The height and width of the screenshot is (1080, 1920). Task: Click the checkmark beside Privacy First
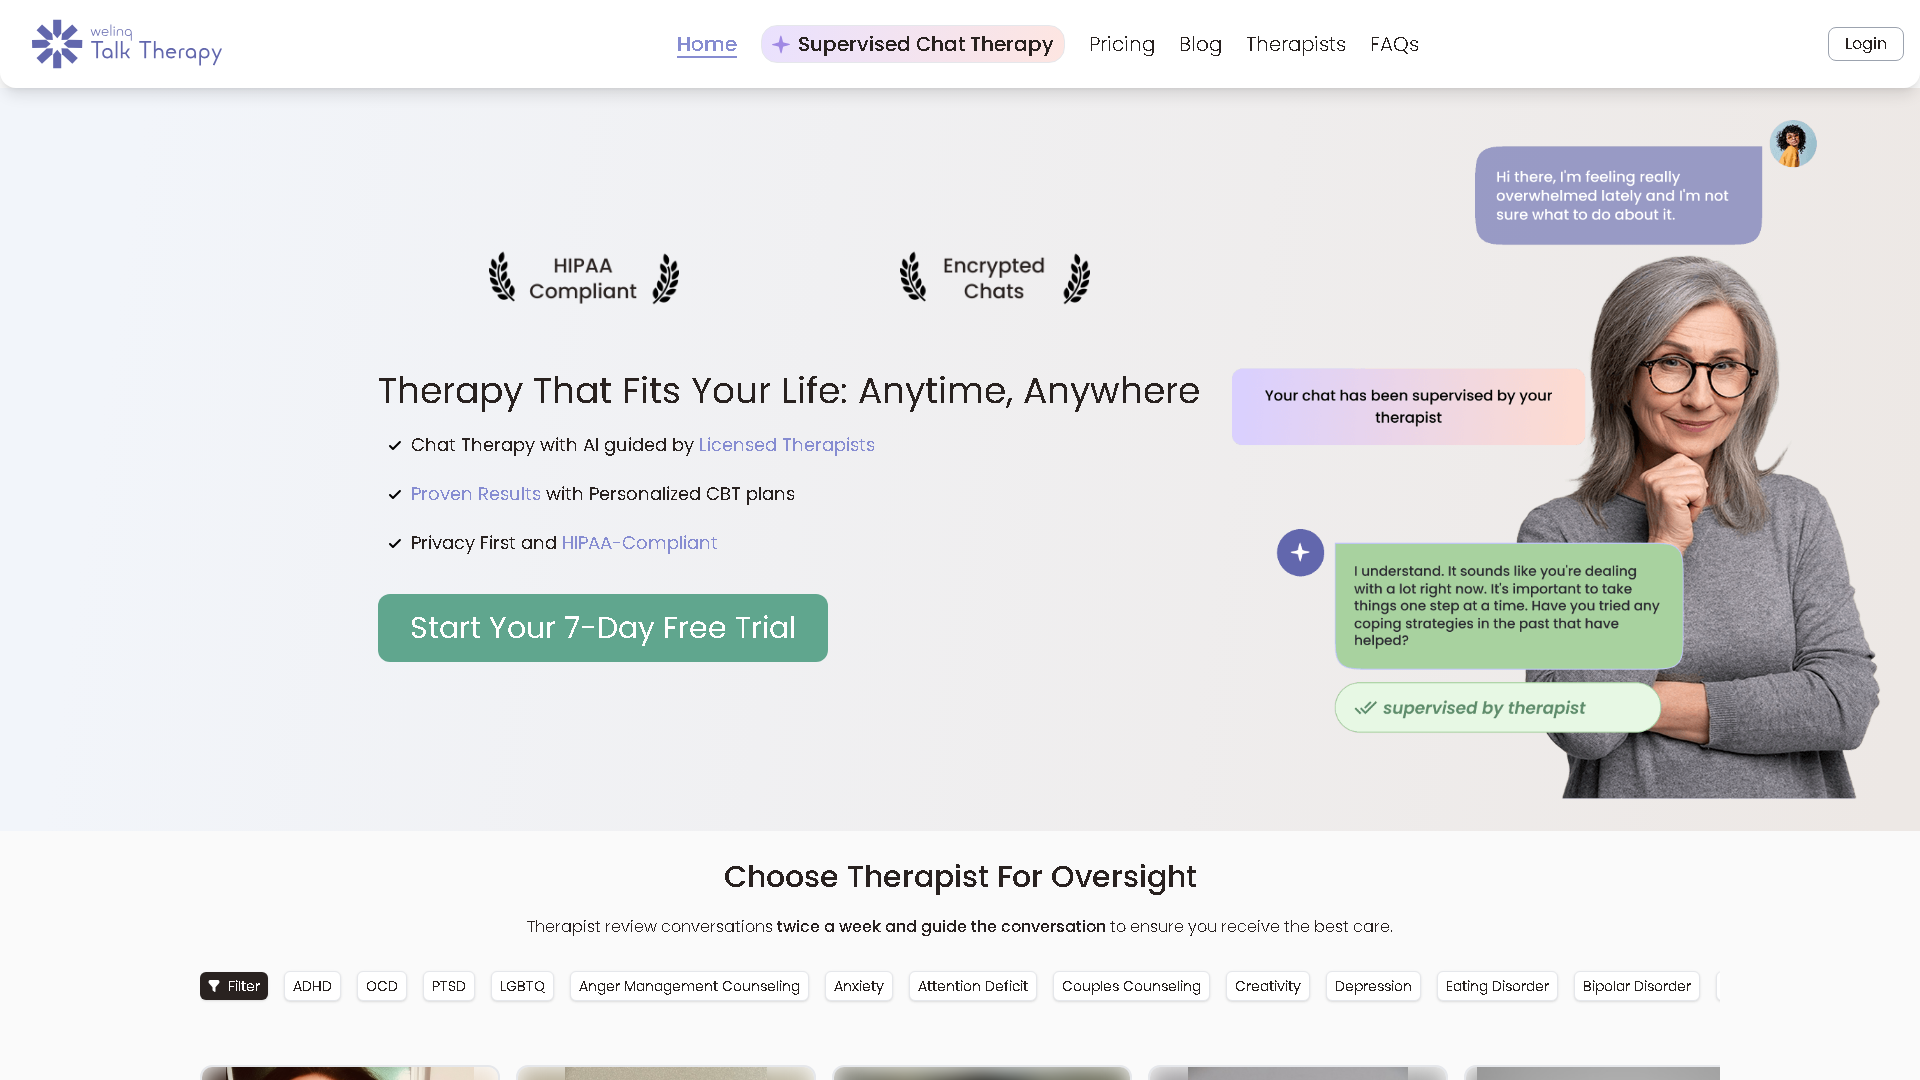click(x=394, y=543)
